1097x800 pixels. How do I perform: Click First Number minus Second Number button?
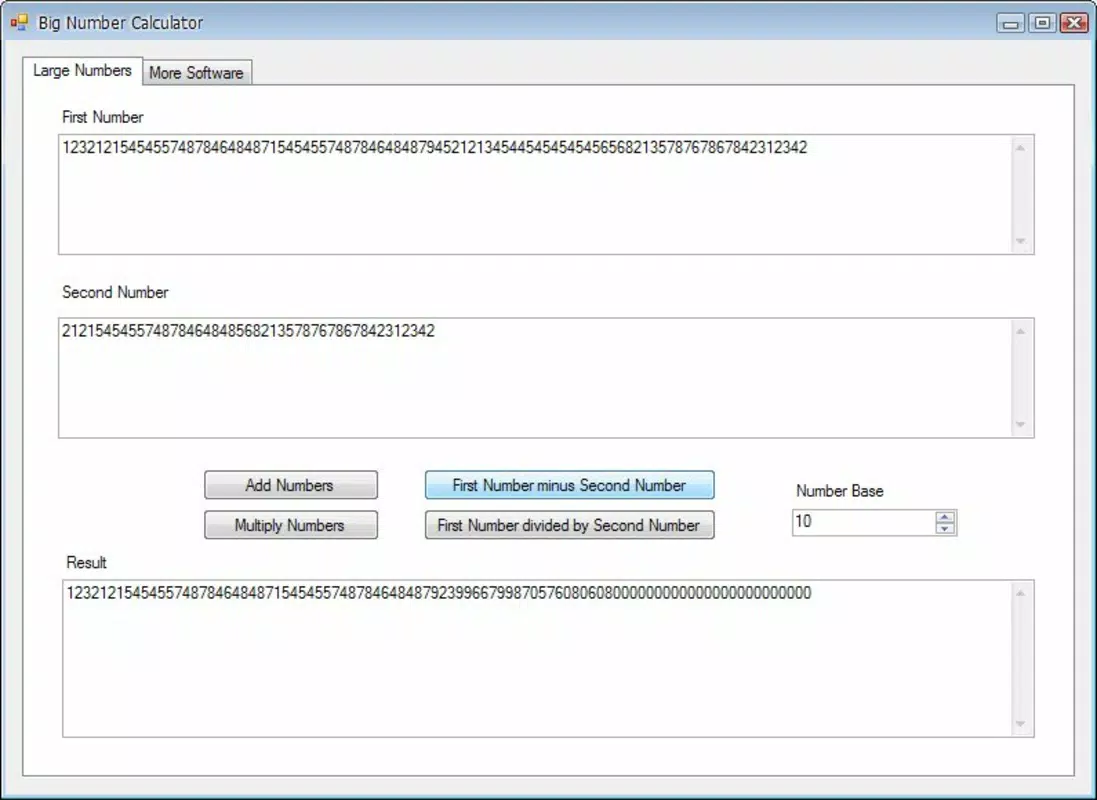[569, 485]
